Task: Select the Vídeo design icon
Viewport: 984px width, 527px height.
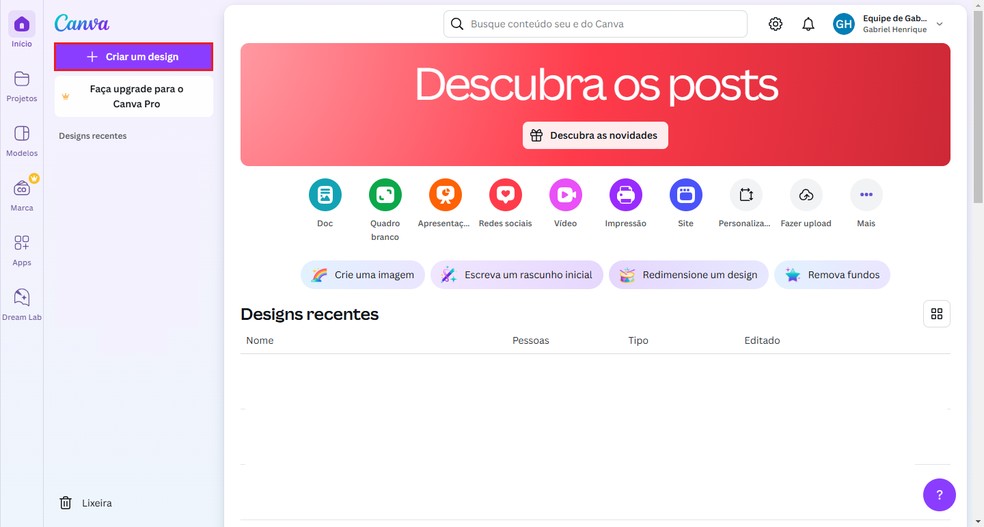Action: [x=565, y=195]
